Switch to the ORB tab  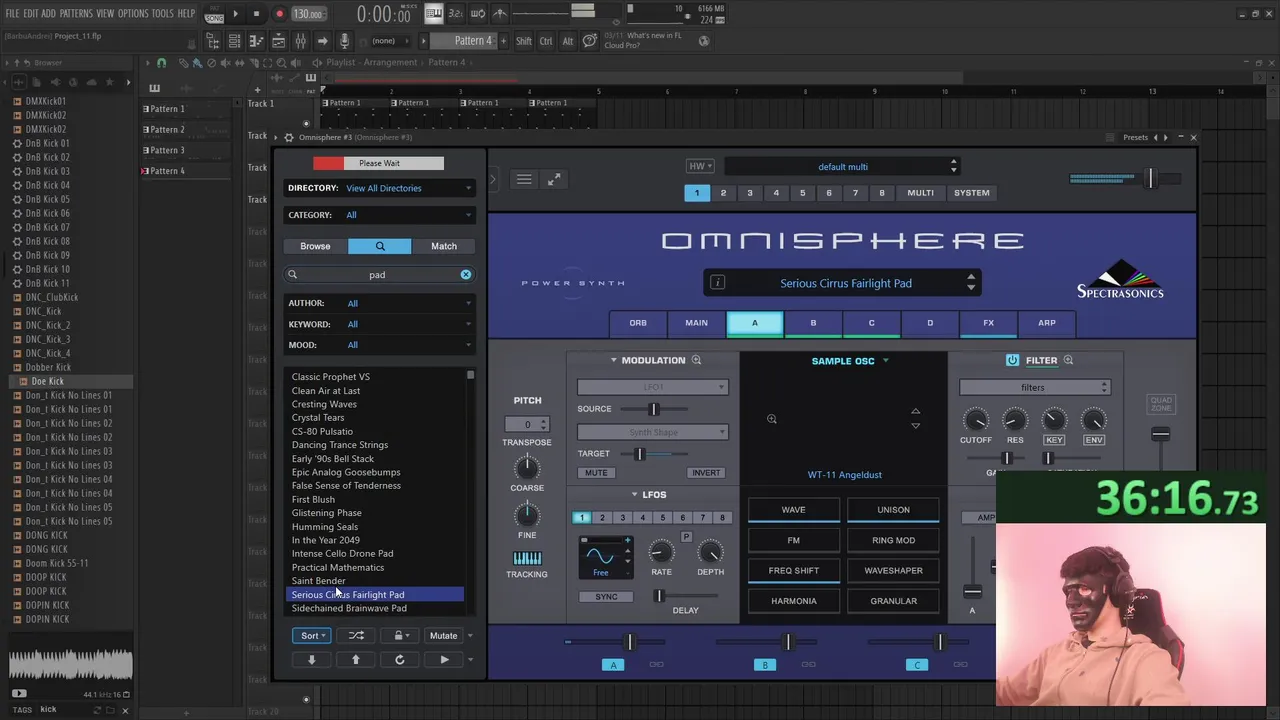(x=638, y=323)
